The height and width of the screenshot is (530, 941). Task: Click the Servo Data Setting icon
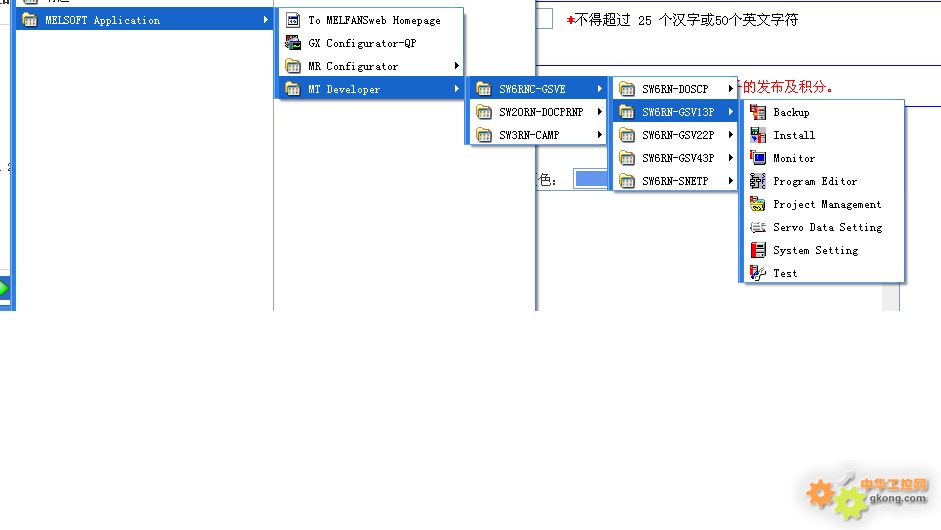point(757,227)
